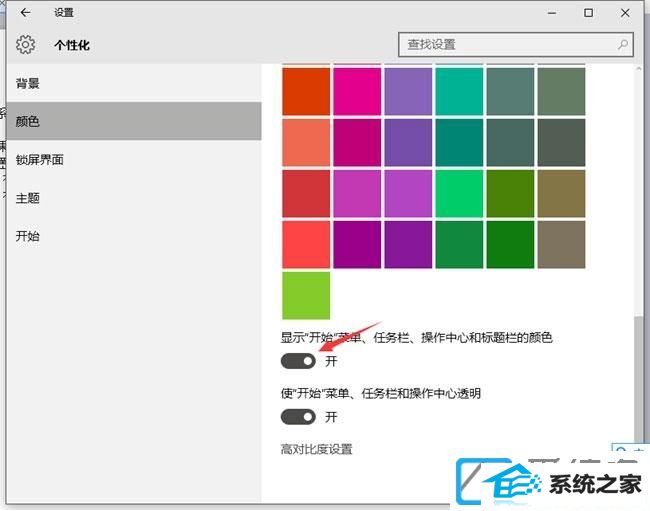Pick the medium purple swatch in second row

tap(408, 143)
